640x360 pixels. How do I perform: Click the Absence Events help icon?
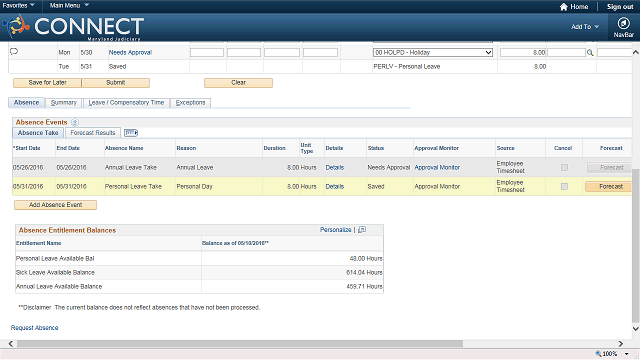(x=75, y=122)
